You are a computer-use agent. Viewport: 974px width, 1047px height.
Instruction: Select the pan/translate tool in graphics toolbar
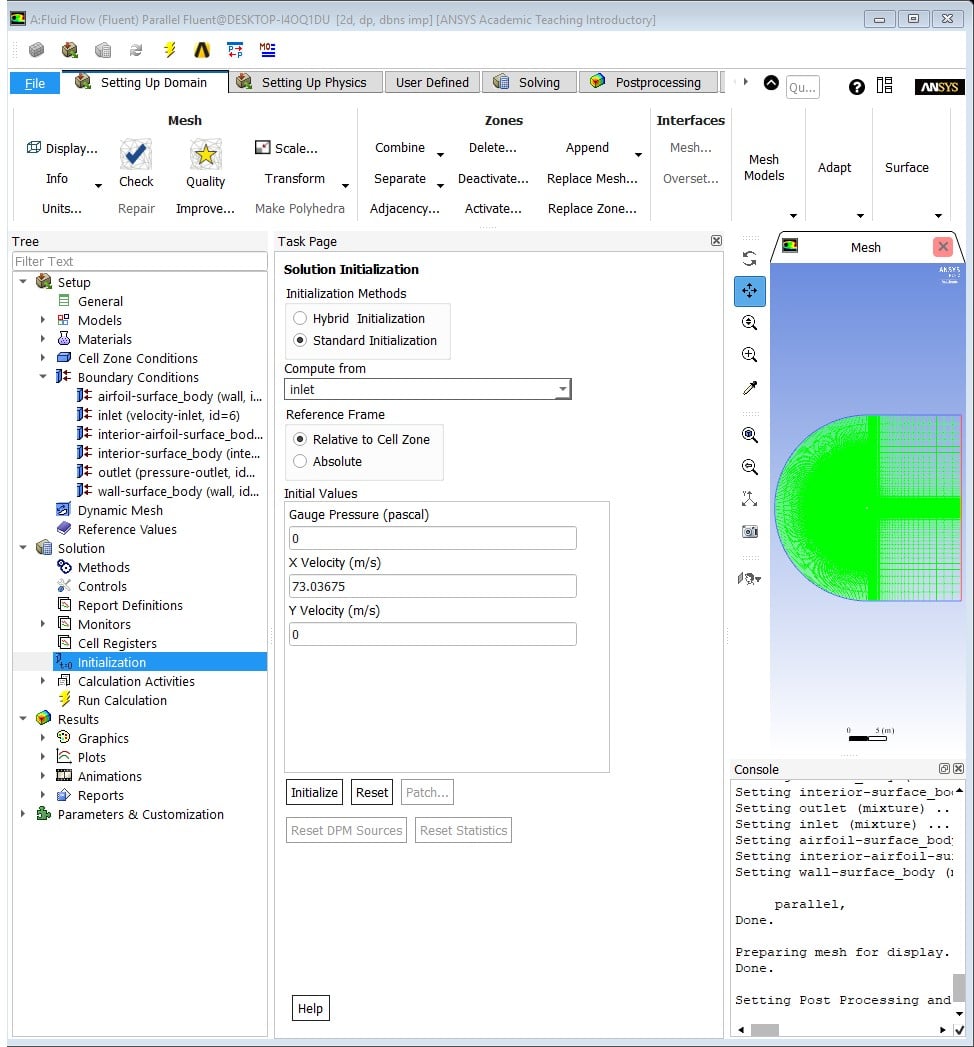tap(750, 290)
